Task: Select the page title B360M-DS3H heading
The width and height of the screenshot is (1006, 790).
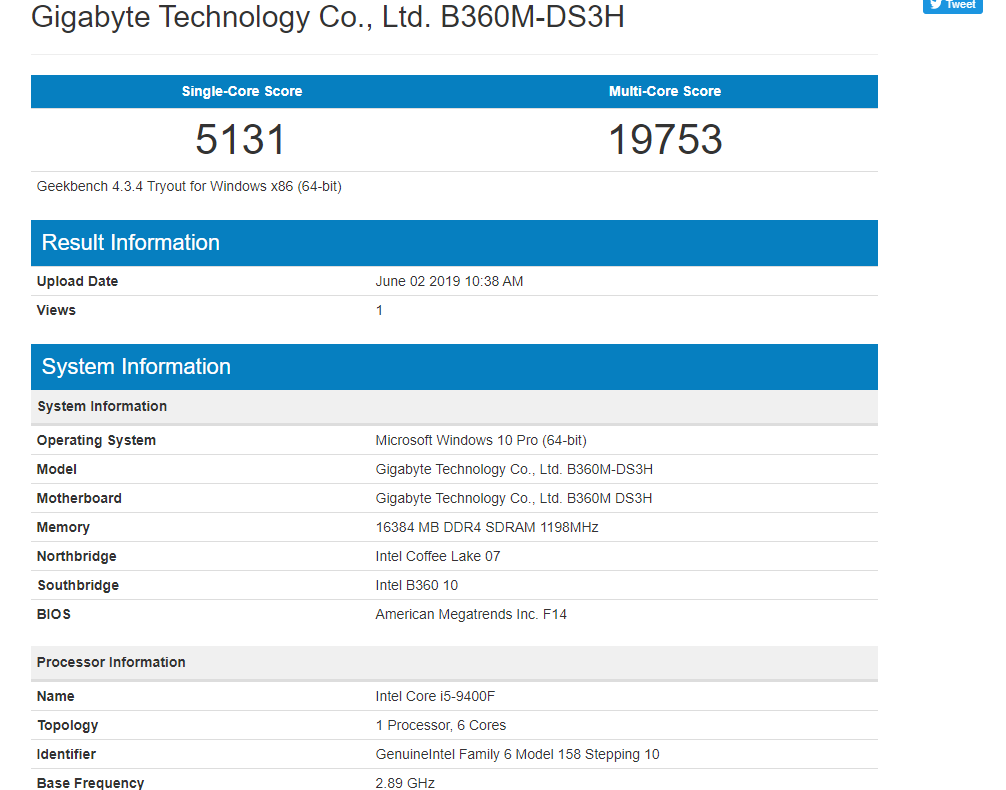Action: (x=328, y=17)
